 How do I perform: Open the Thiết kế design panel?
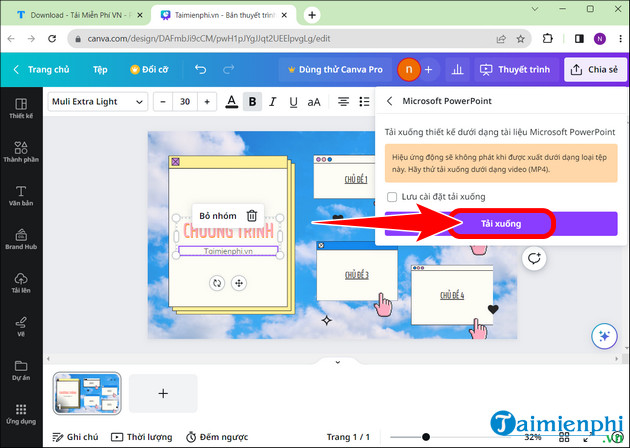coord(21,108)
